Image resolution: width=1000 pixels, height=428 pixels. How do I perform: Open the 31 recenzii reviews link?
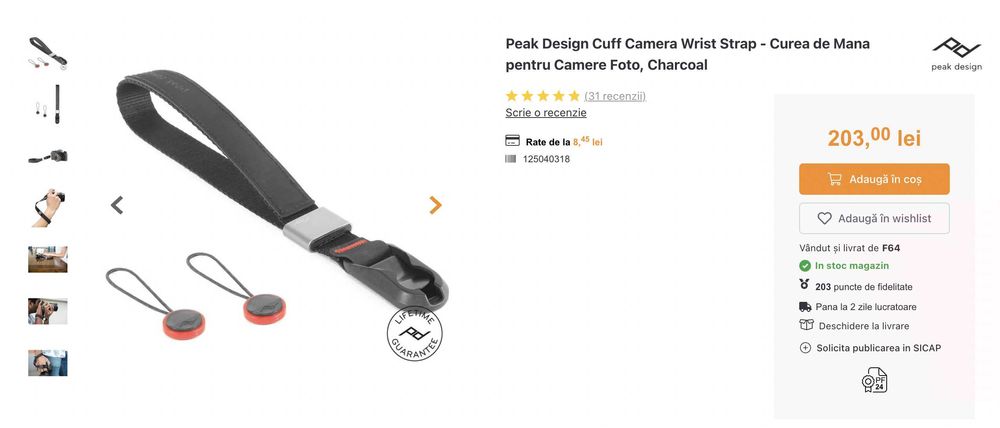(x=615, y=96)
